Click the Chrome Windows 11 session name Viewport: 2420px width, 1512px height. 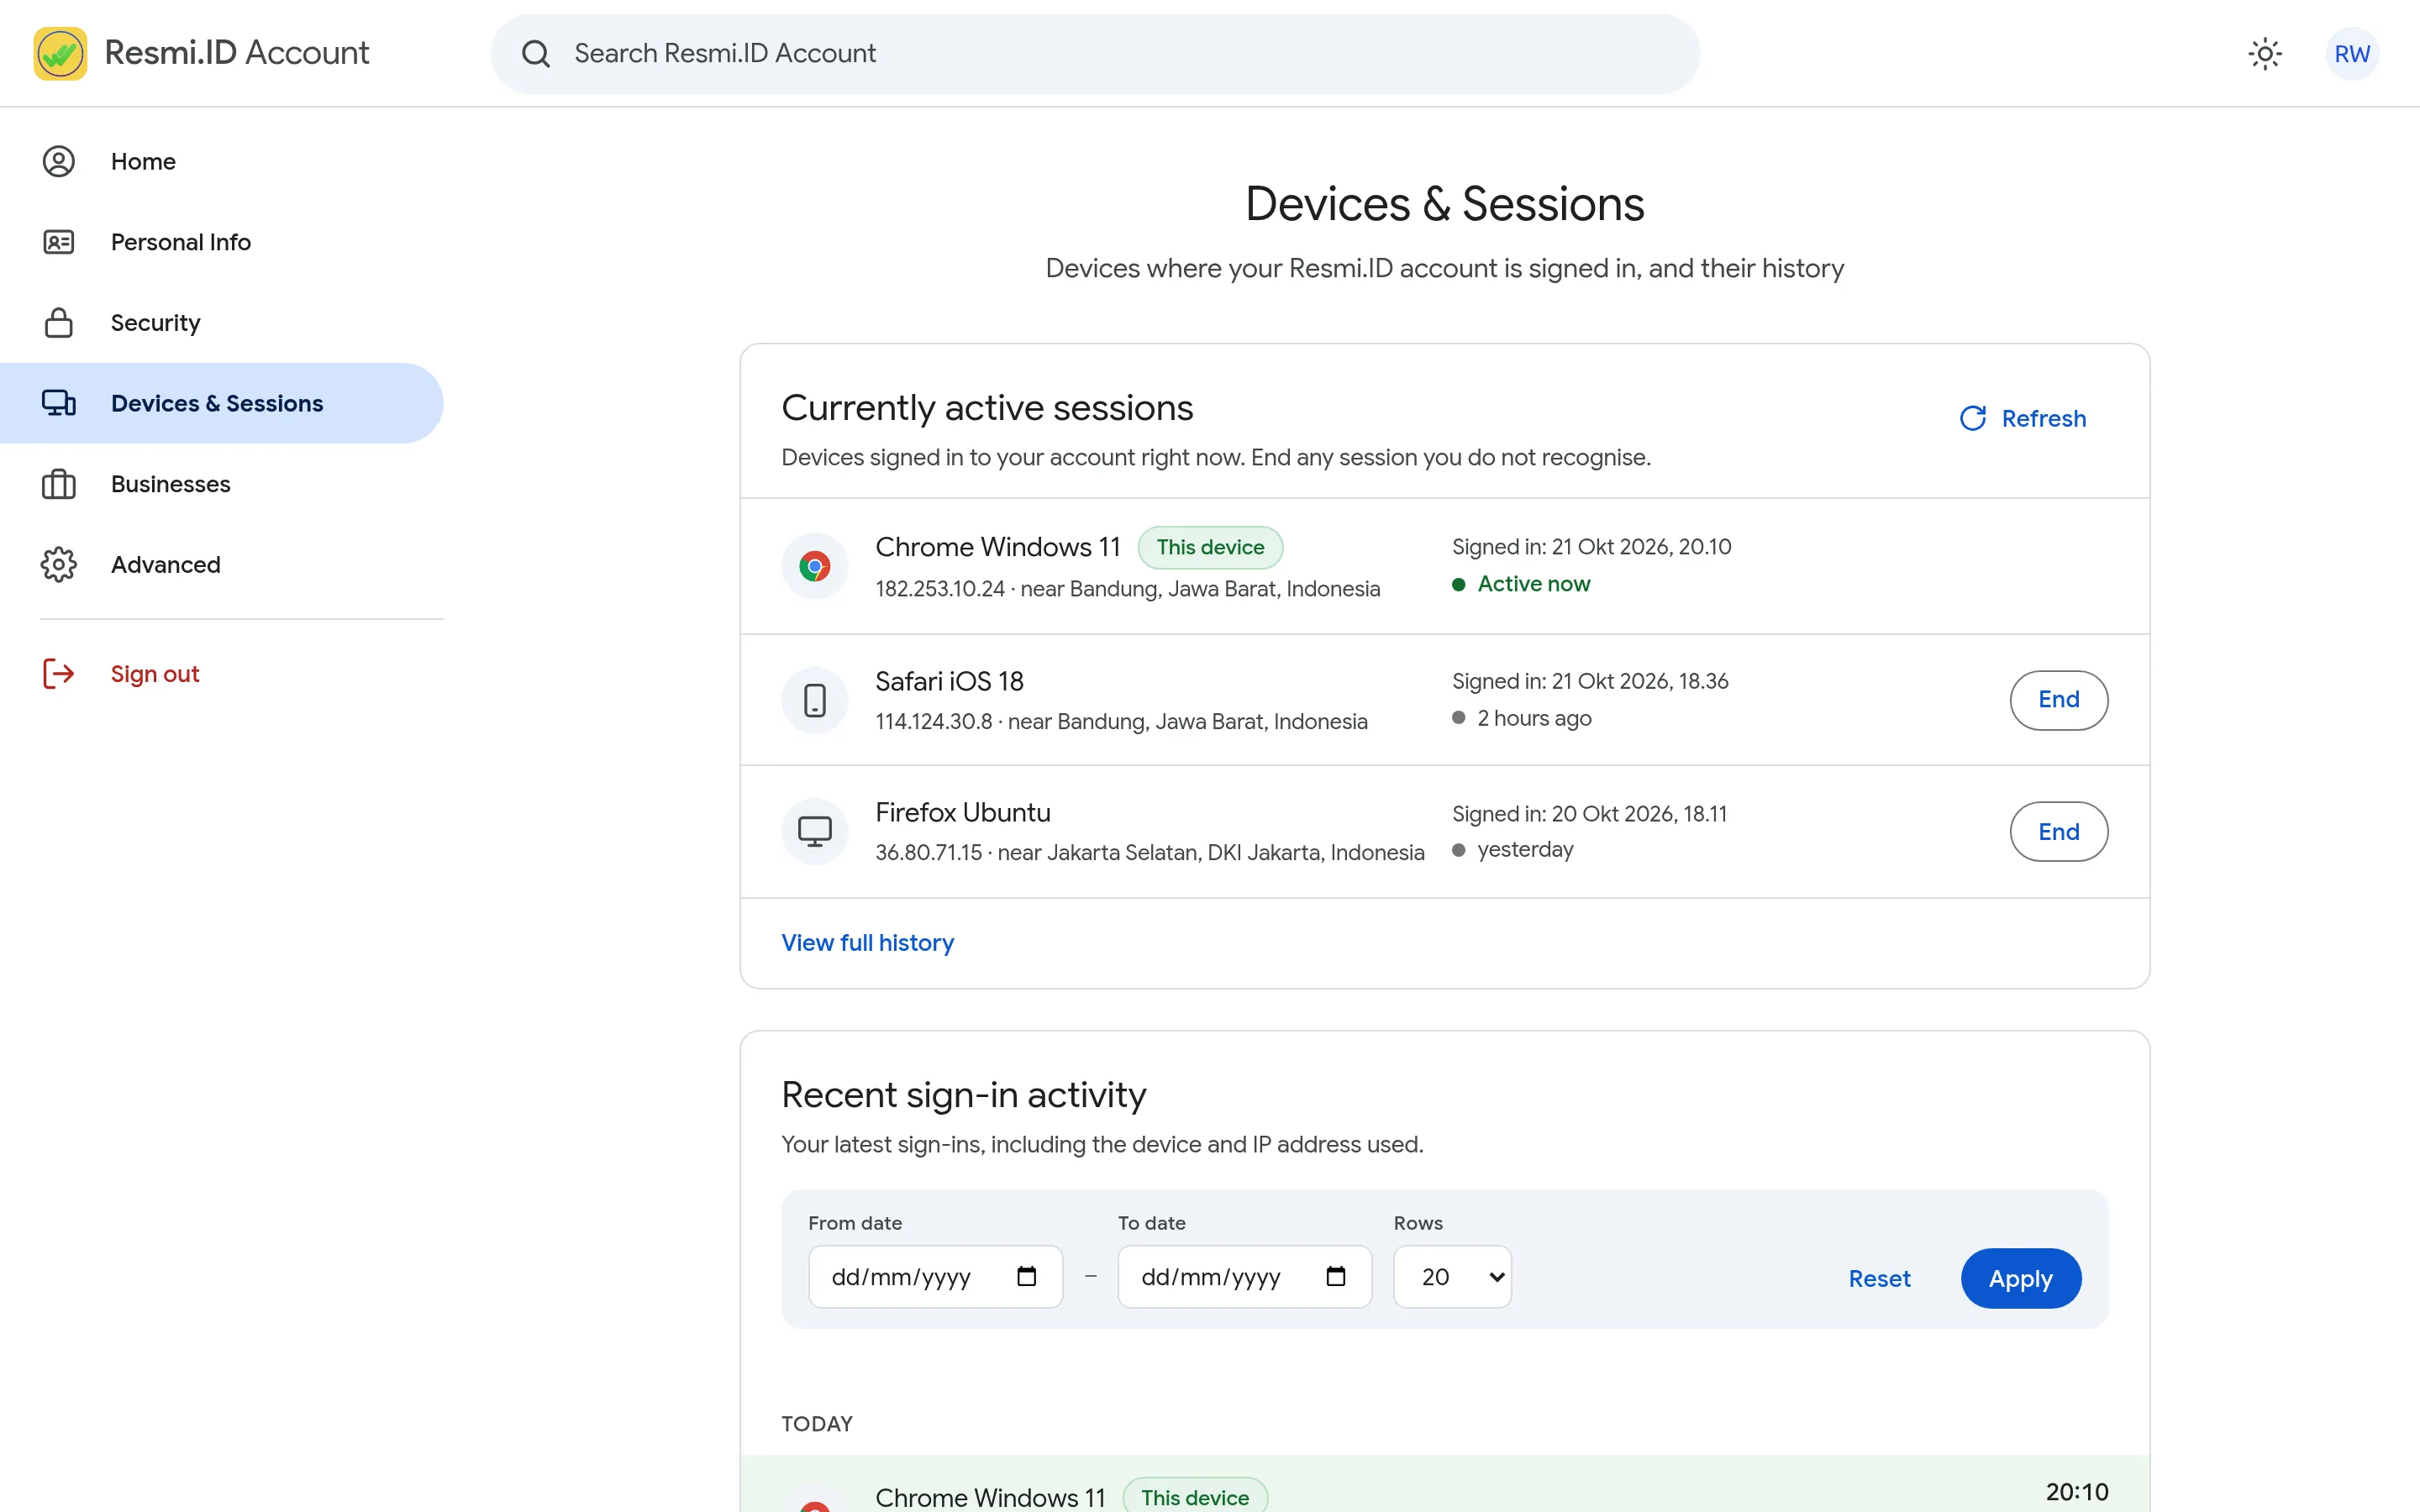coord(997,547)
